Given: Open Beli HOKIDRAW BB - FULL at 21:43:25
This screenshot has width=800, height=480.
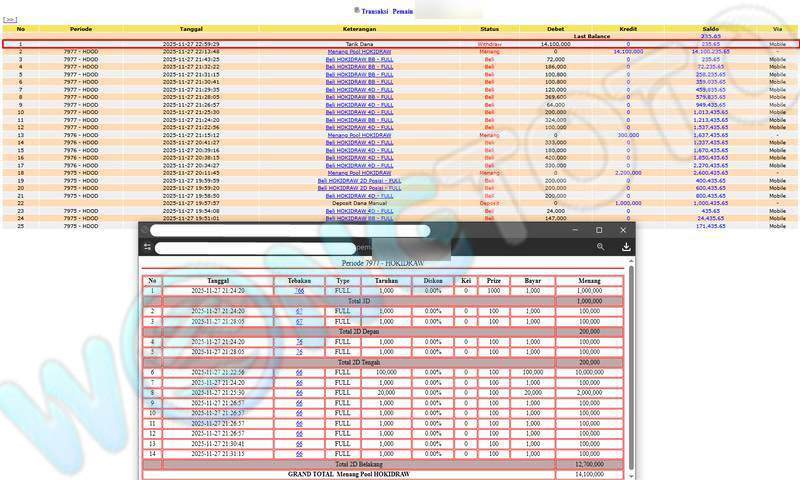Looking at the screenshot, I should pos(359,59).
